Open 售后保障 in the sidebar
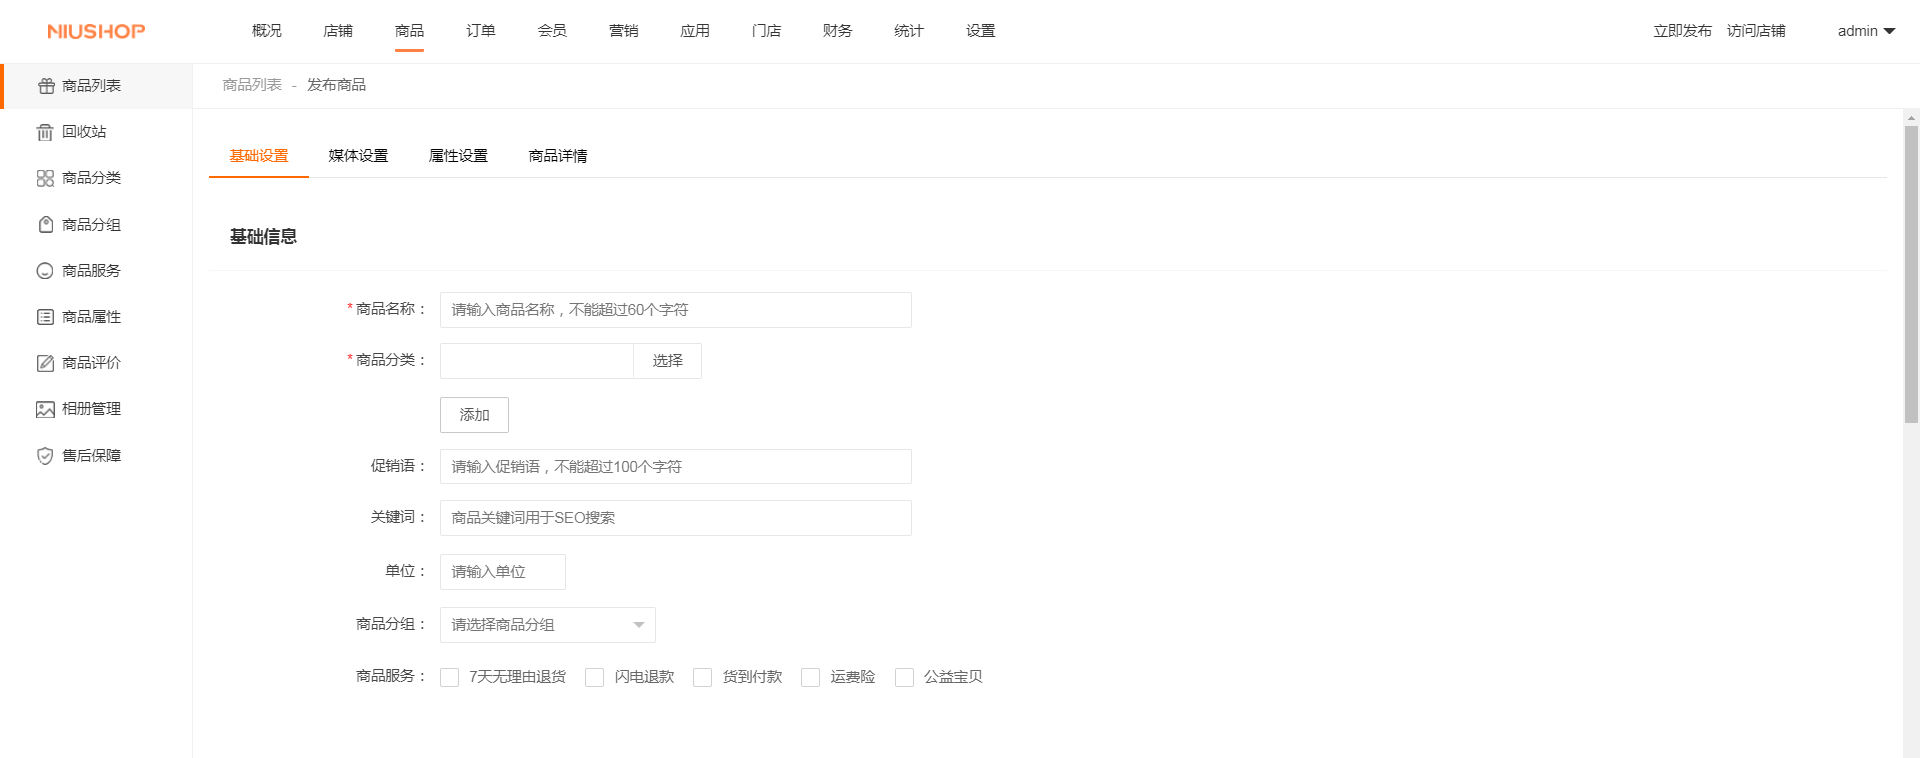This screenshot has width=1920, height=758. pos(96,456)
